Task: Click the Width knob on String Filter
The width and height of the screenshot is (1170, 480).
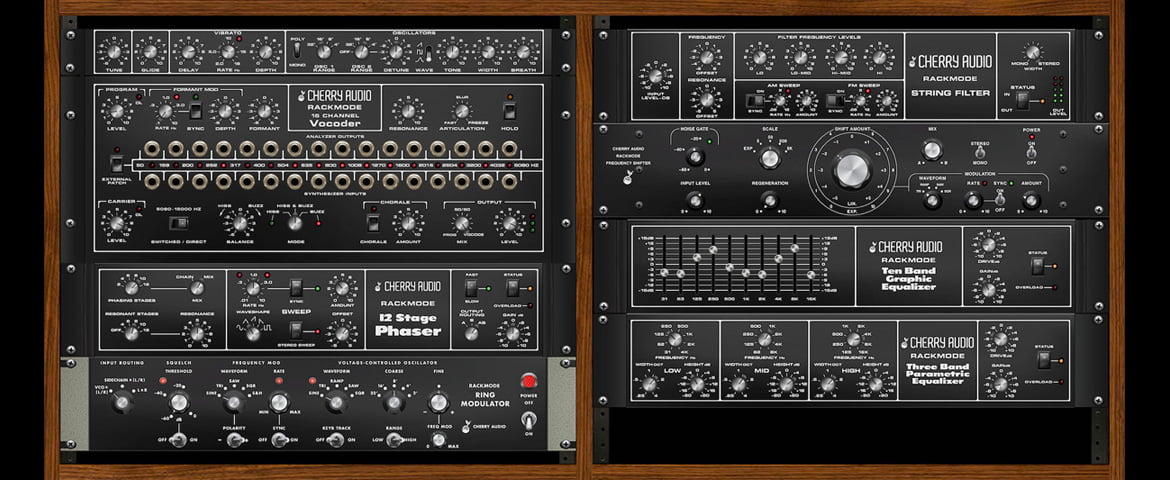Action: (1033, 52)
